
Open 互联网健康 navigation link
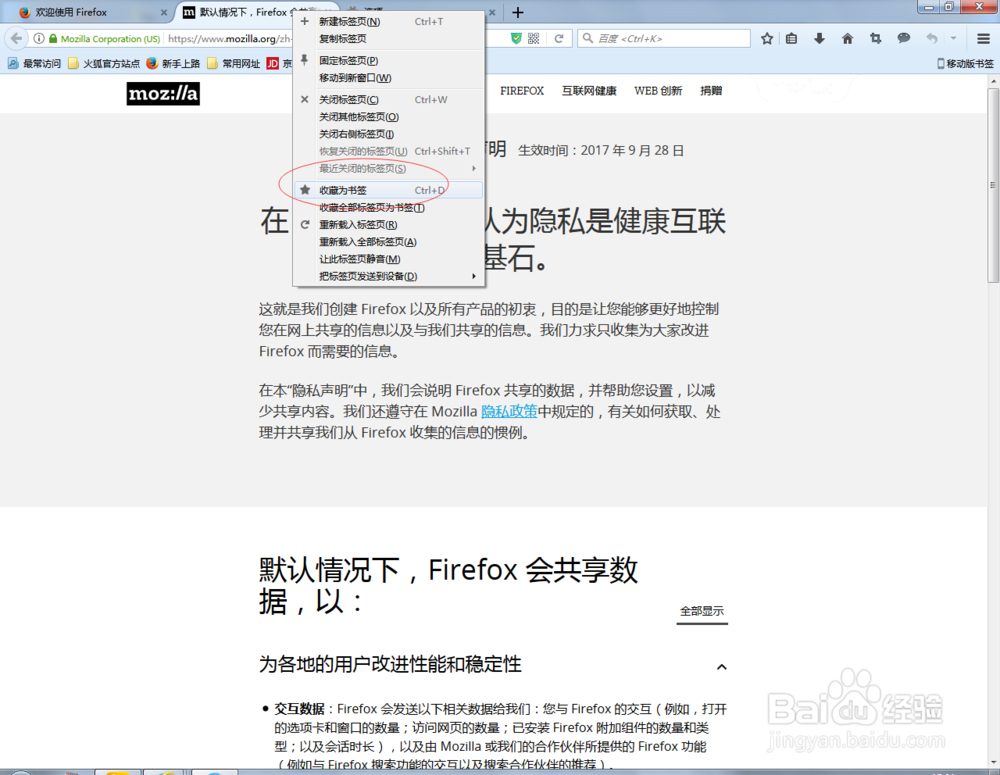589,91
